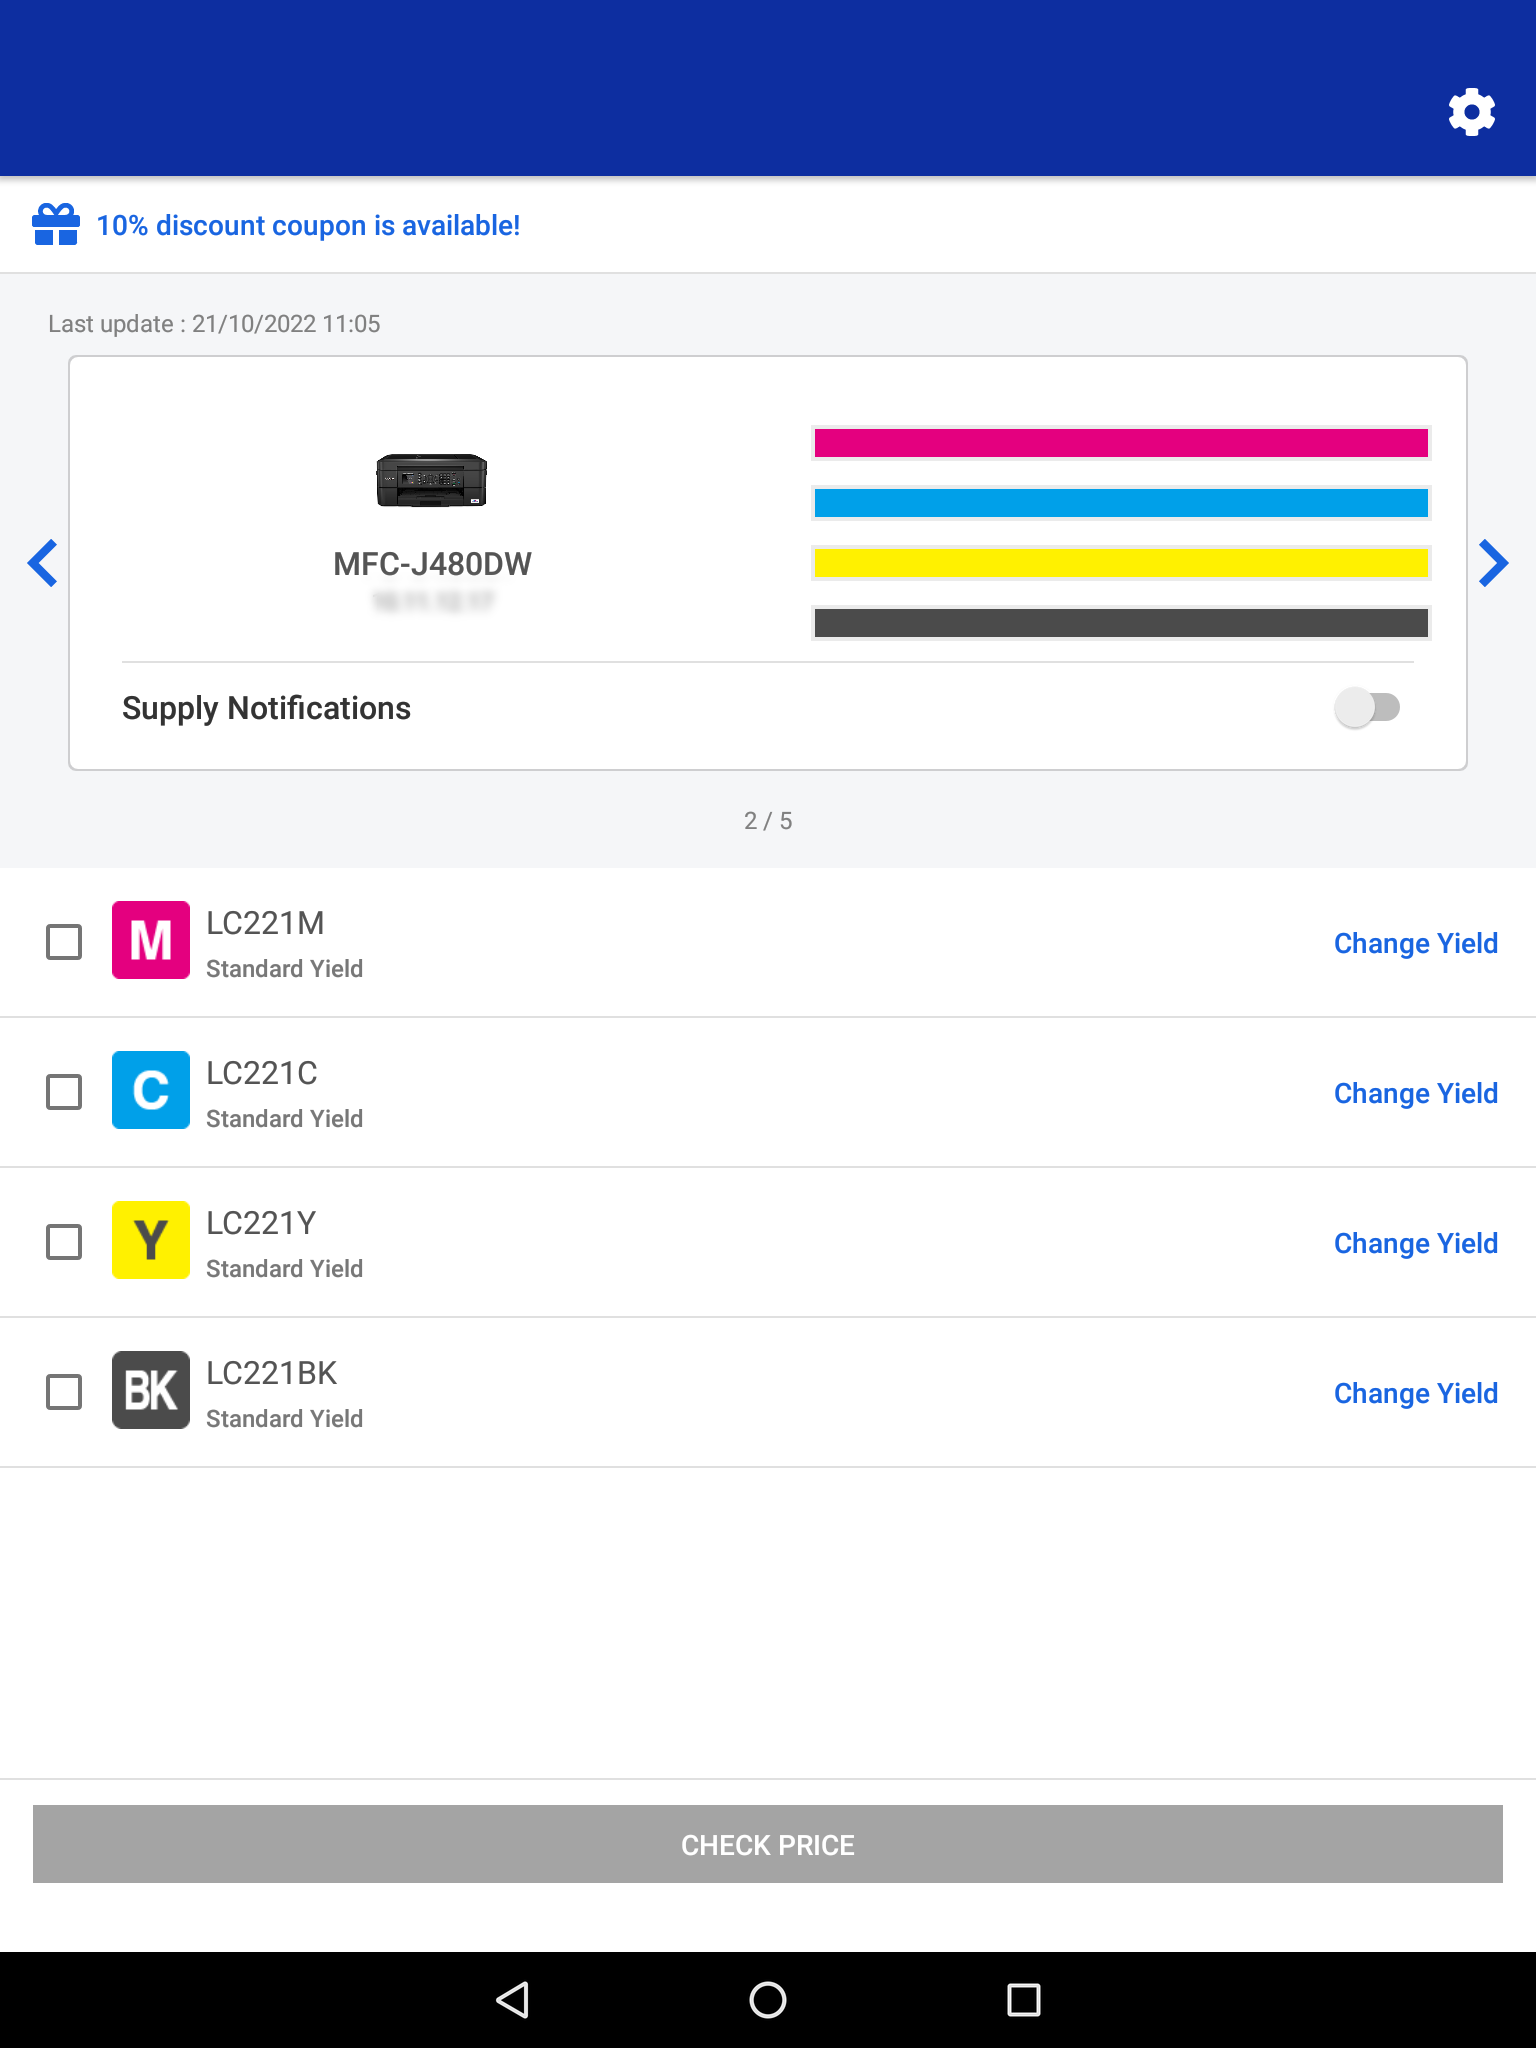This screenshot has width=1536, height=2048.
Task: Tap the CHECK PRICE button
Action: click(768, 1844)
